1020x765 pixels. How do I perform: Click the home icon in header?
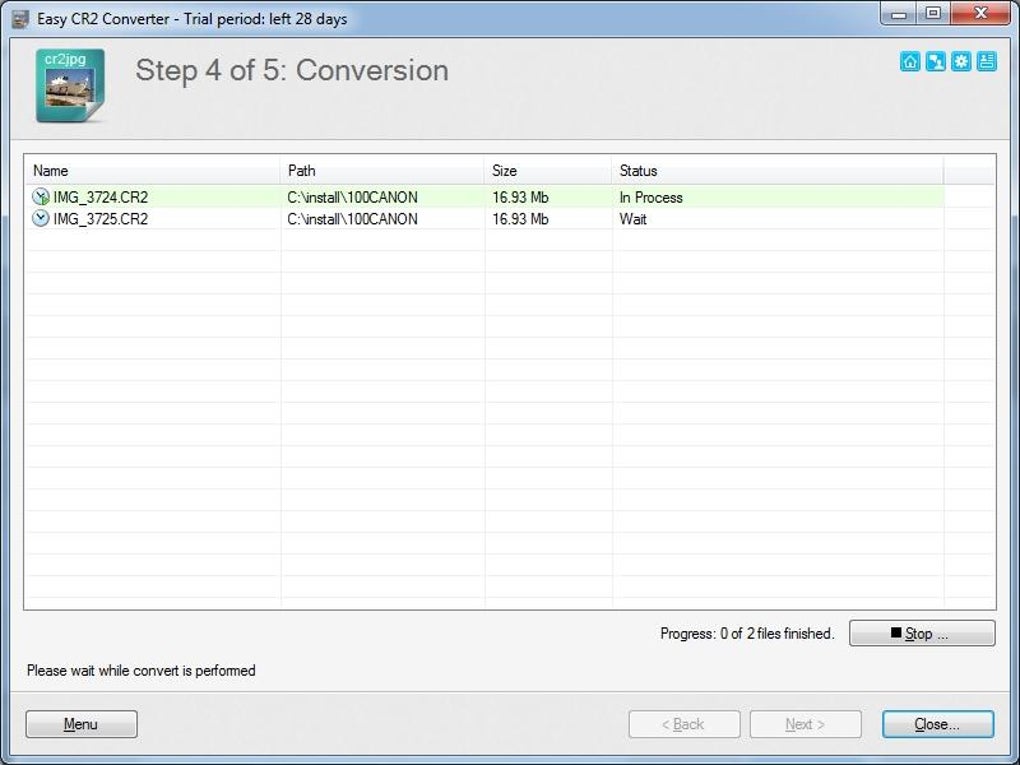(x=910, y=62)
